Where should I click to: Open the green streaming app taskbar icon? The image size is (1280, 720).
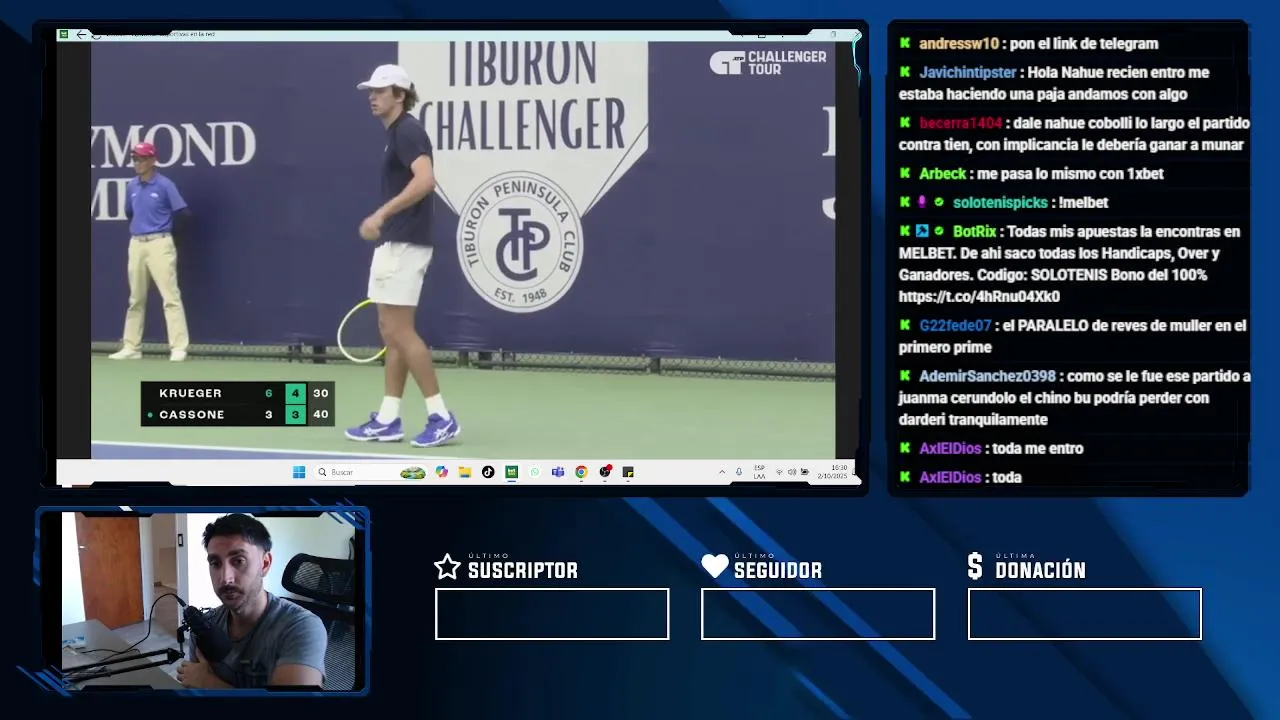(x=511, y=472)
